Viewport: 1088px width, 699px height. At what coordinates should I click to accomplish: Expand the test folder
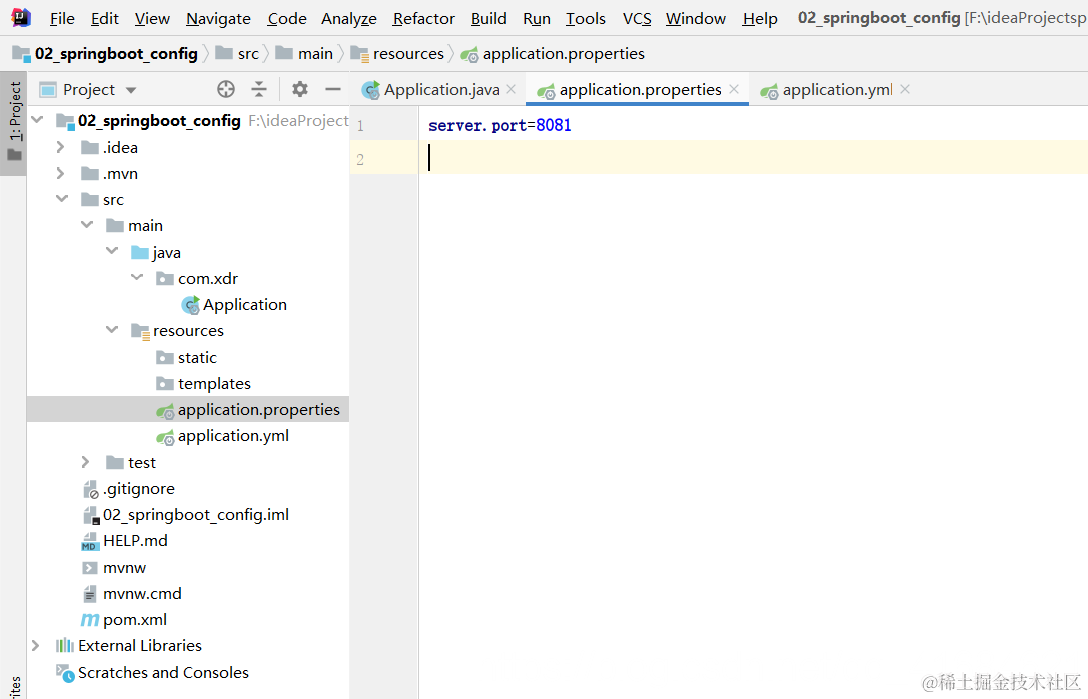(x=85, y=462)
